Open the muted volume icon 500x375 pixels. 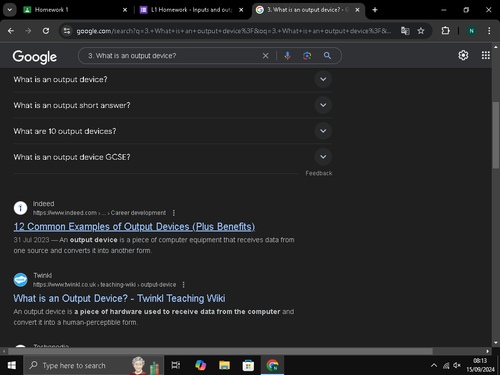[x=457, y=366]
